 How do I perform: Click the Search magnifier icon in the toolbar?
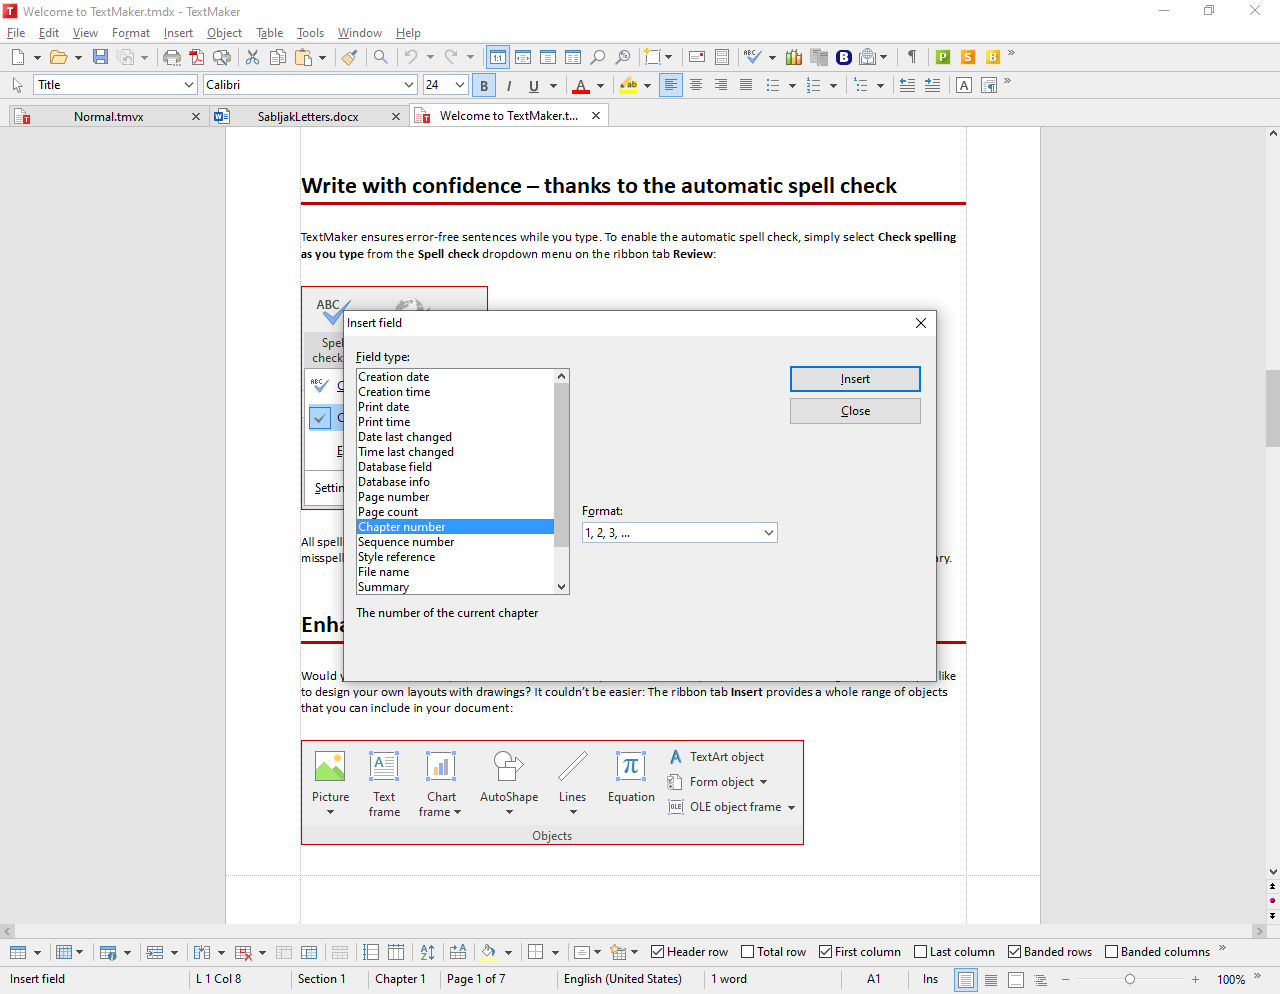[x=381, y=57]
